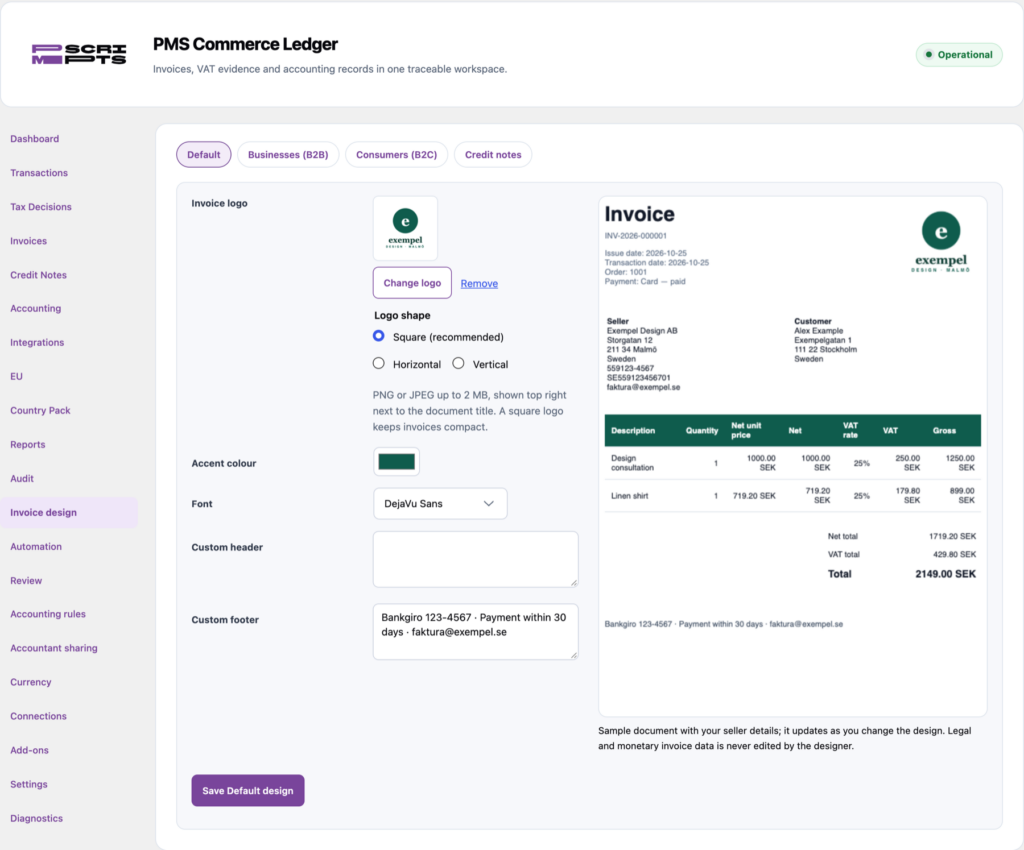The height and width of the screenshot is (850, 1024).
Task: Select Invoice design in the sidebar
Action: click(69, 512)
